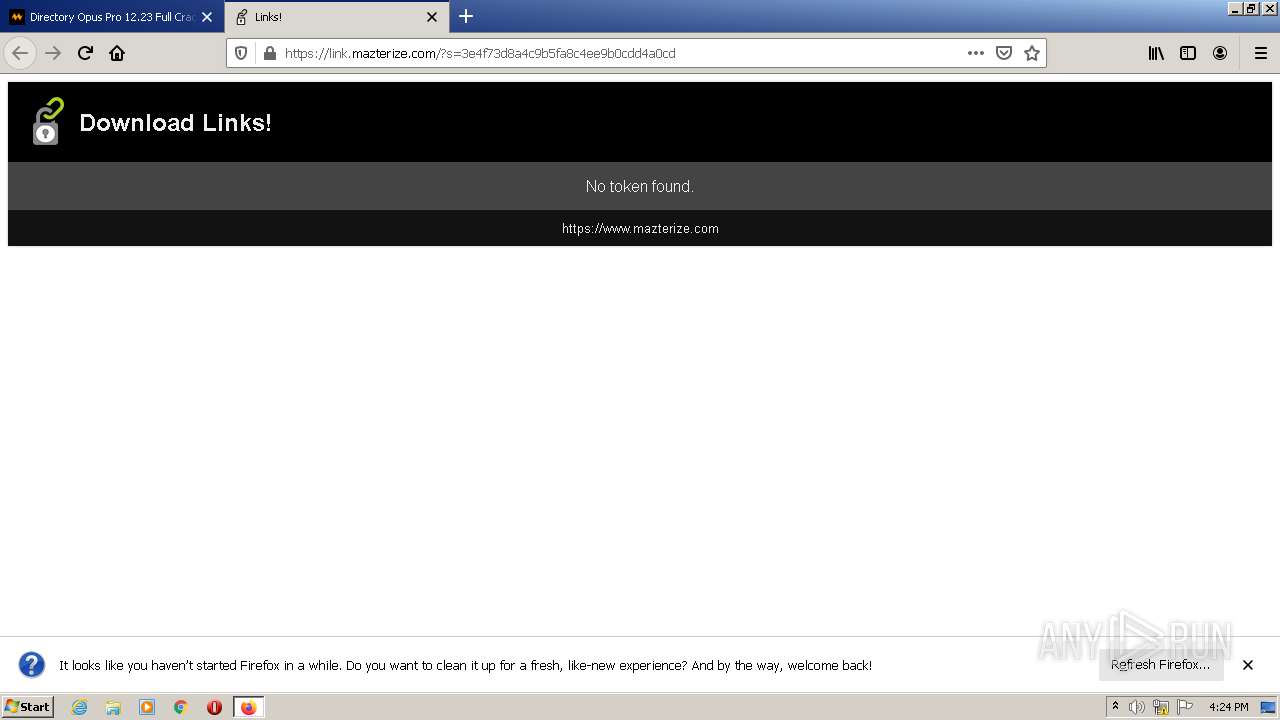Viewport: 1280px width, 720px height.
Task: Show hidden system tray icons
Action: [1115, 706]
